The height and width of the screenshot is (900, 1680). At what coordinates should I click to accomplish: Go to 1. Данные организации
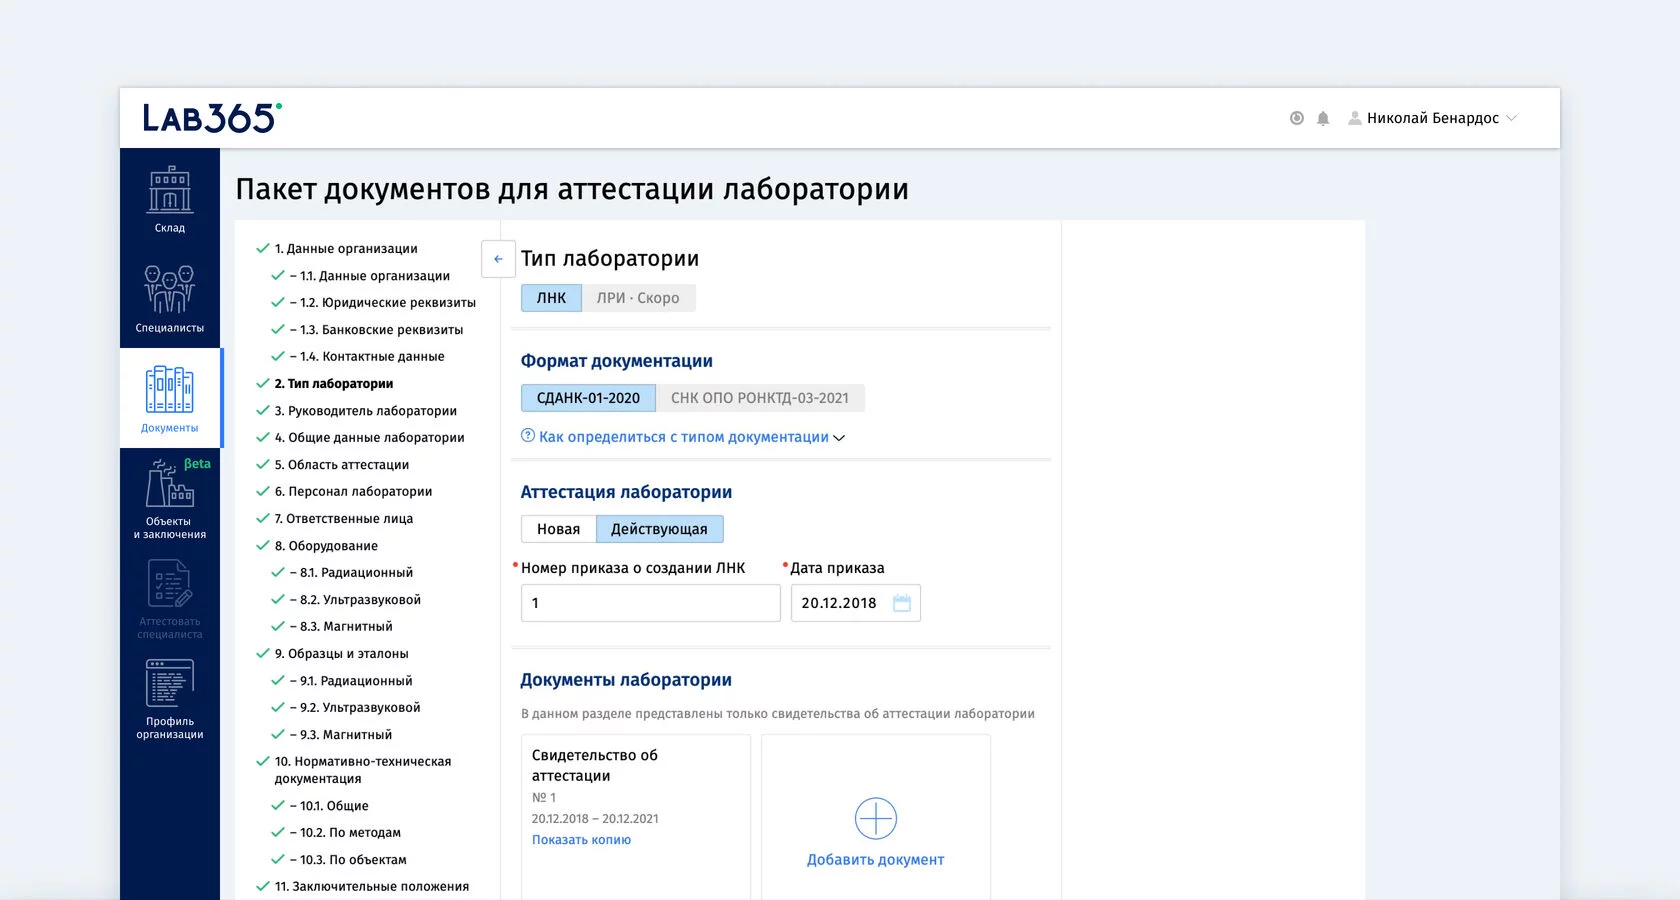(x=346, y=249)
